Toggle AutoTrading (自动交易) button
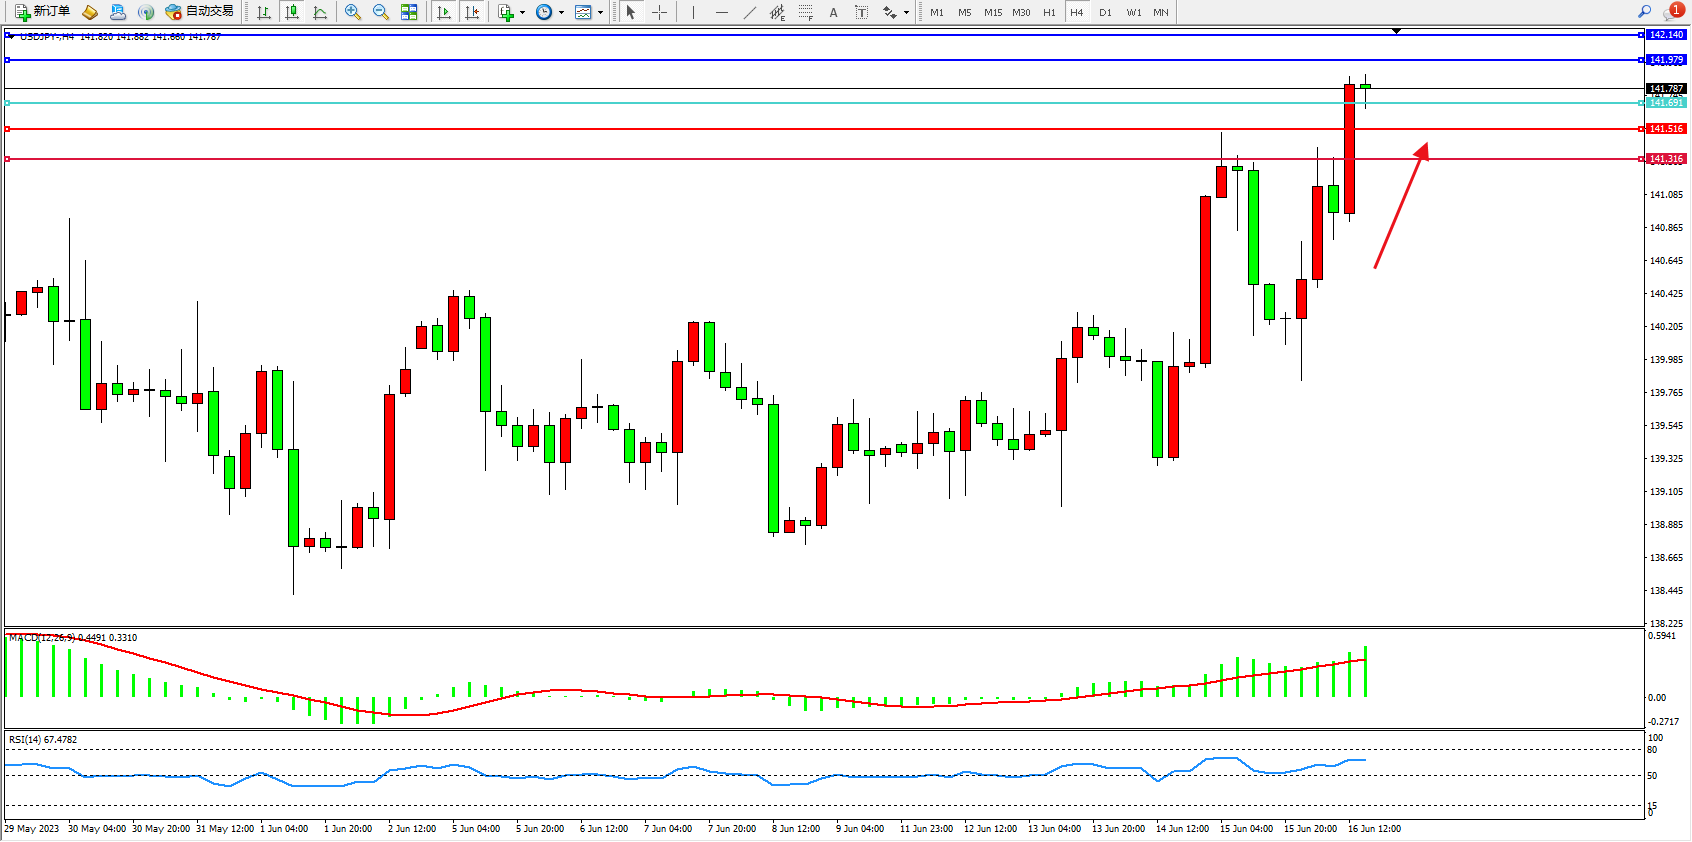The image size is (1692, 842). [199, 12]
